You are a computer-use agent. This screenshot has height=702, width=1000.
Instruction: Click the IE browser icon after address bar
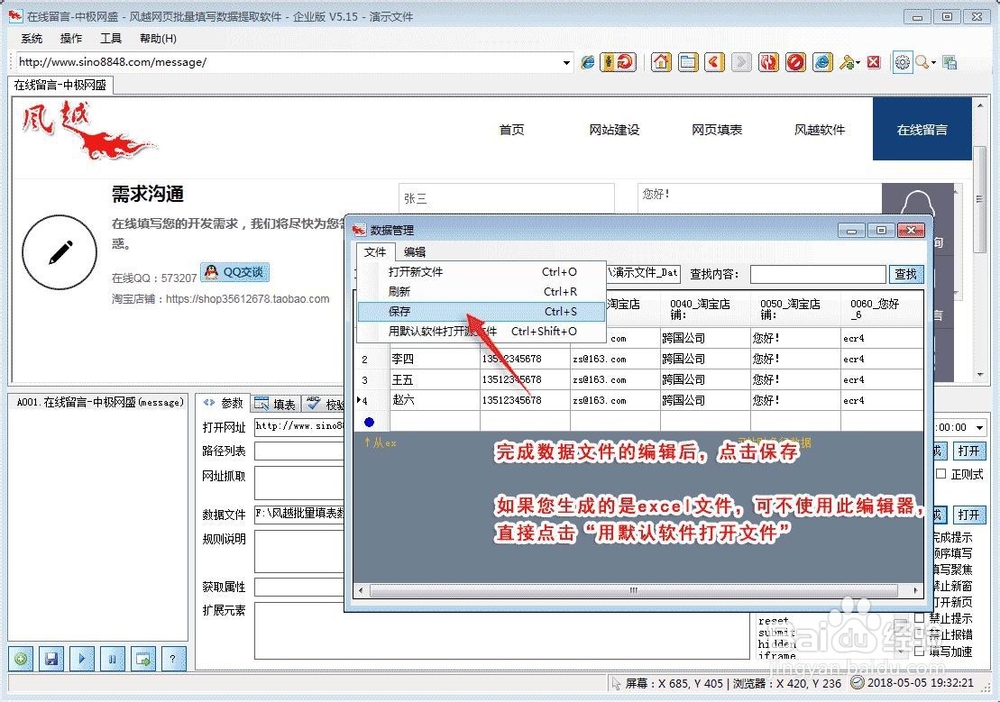(587, 62)
